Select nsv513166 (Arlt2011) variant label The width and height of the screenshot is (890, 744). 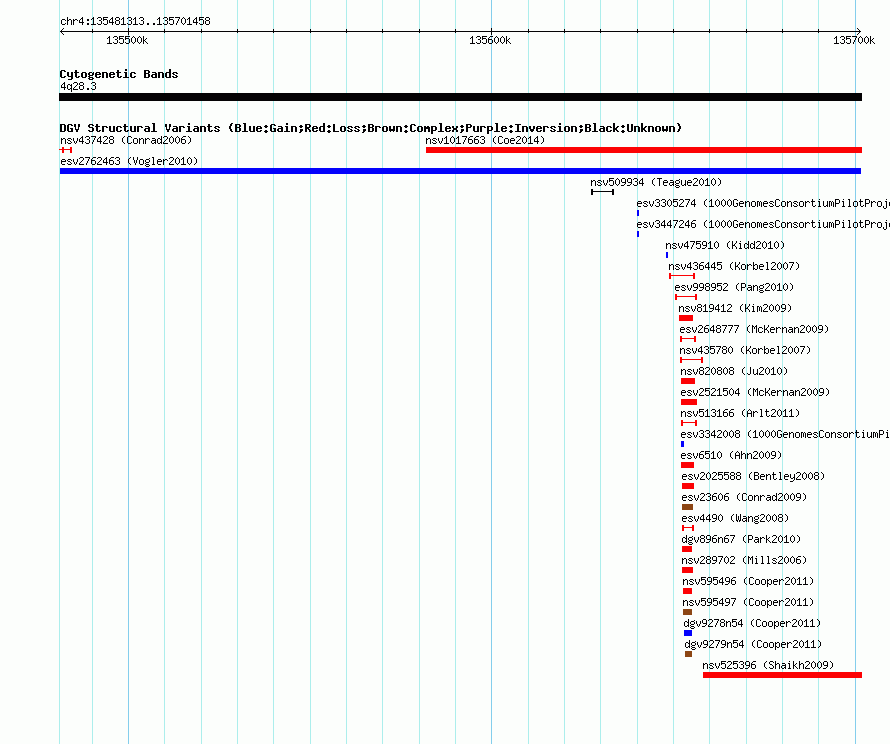point(740,413)
